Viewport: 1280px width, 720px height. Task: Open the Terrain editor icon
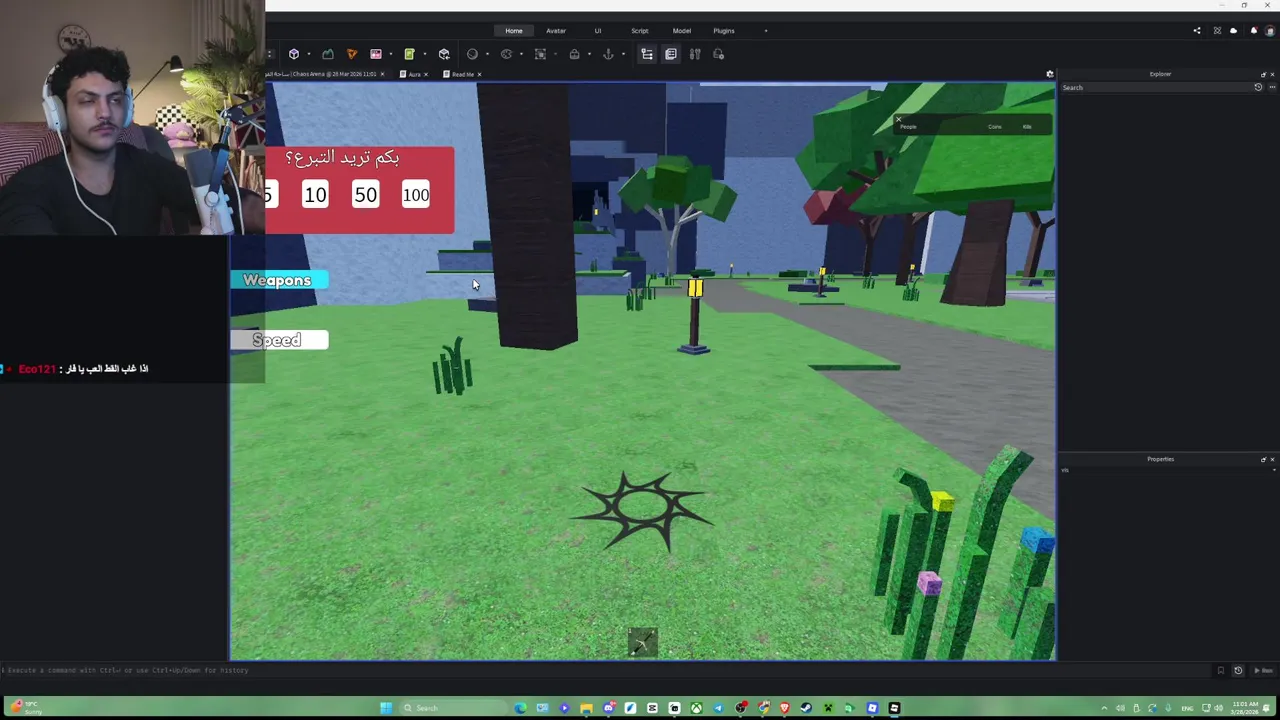(x=328, y=54)
